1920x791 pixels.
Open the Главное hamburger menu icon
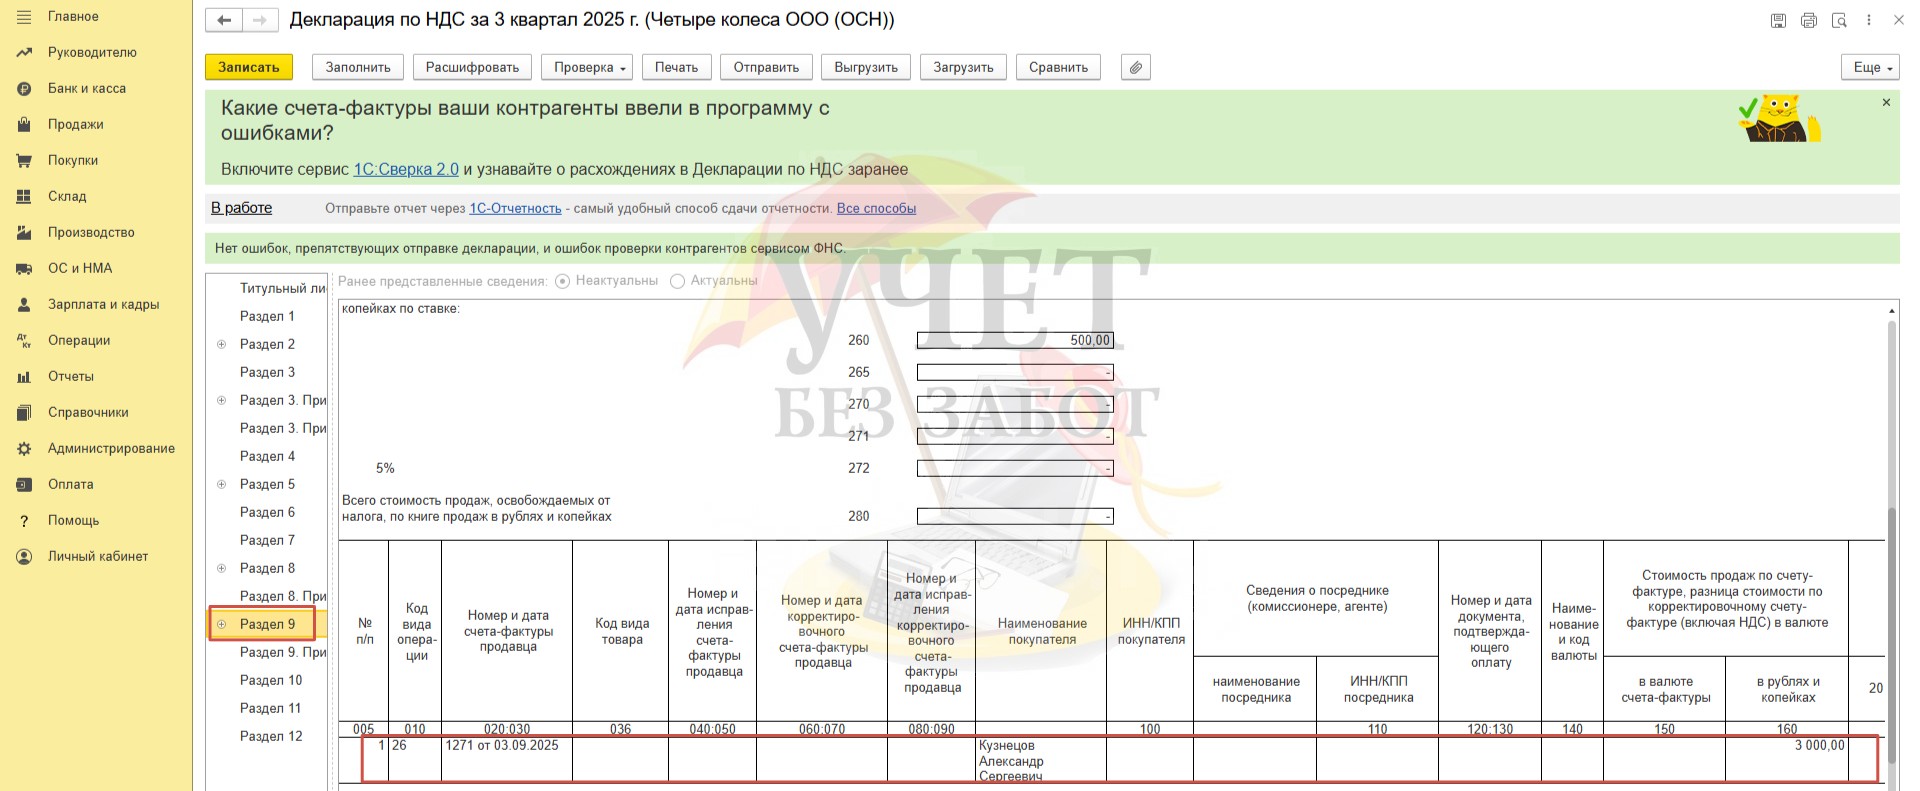[25, 17]
